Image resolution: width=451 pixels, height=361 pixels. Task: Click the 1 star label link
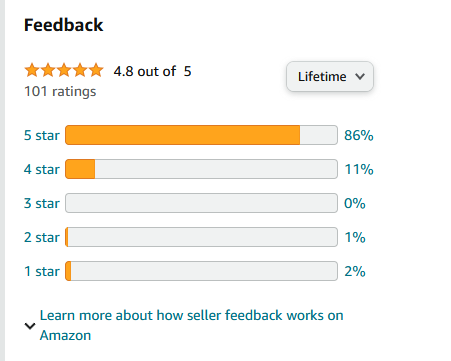coord(42,271)
